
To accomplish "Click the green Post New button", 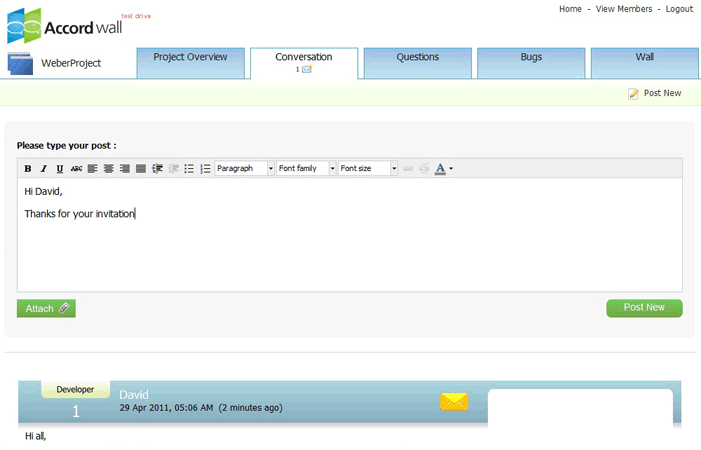I will pyautogui.click(x=644, y=308).
